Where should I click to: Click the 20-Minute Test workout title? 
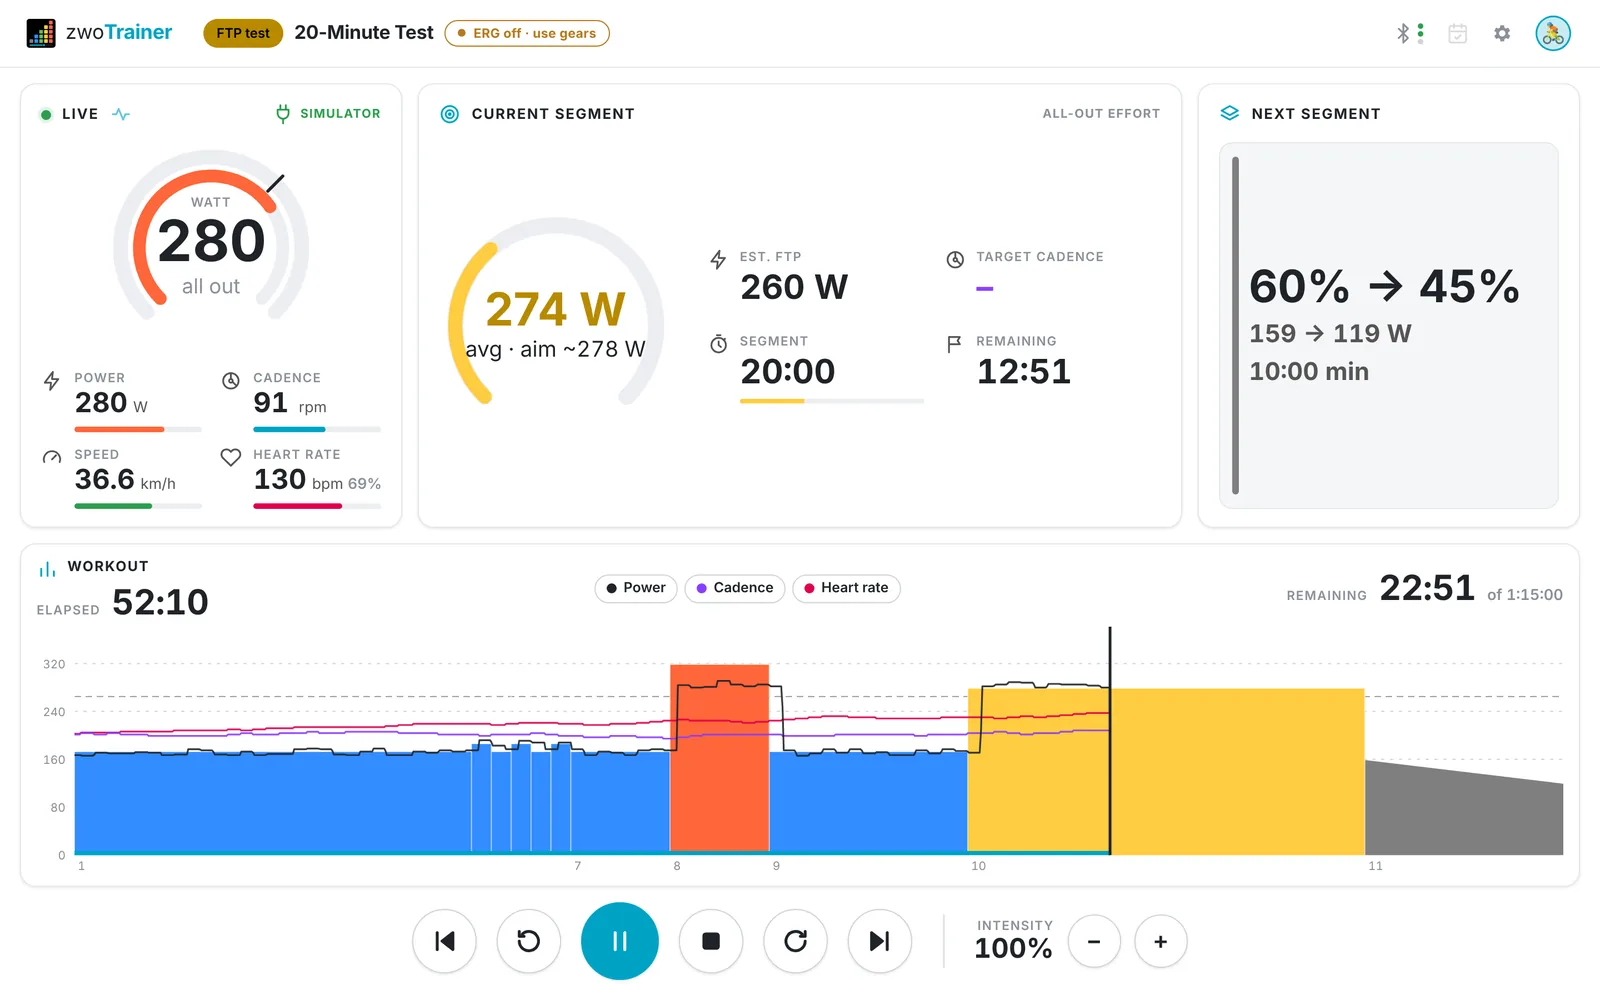pos(364,33)
